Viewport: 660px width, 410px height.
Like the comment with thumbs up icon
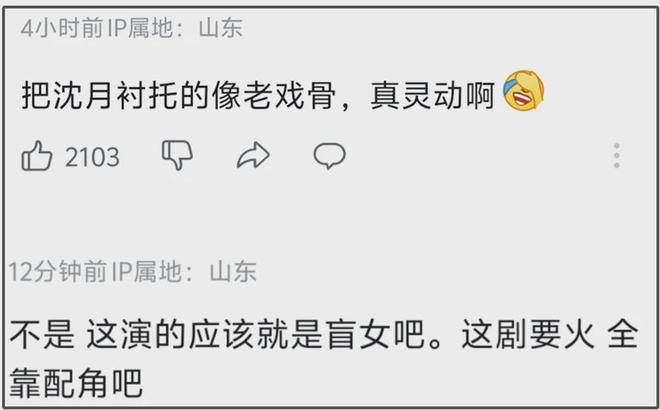(37, 156)
